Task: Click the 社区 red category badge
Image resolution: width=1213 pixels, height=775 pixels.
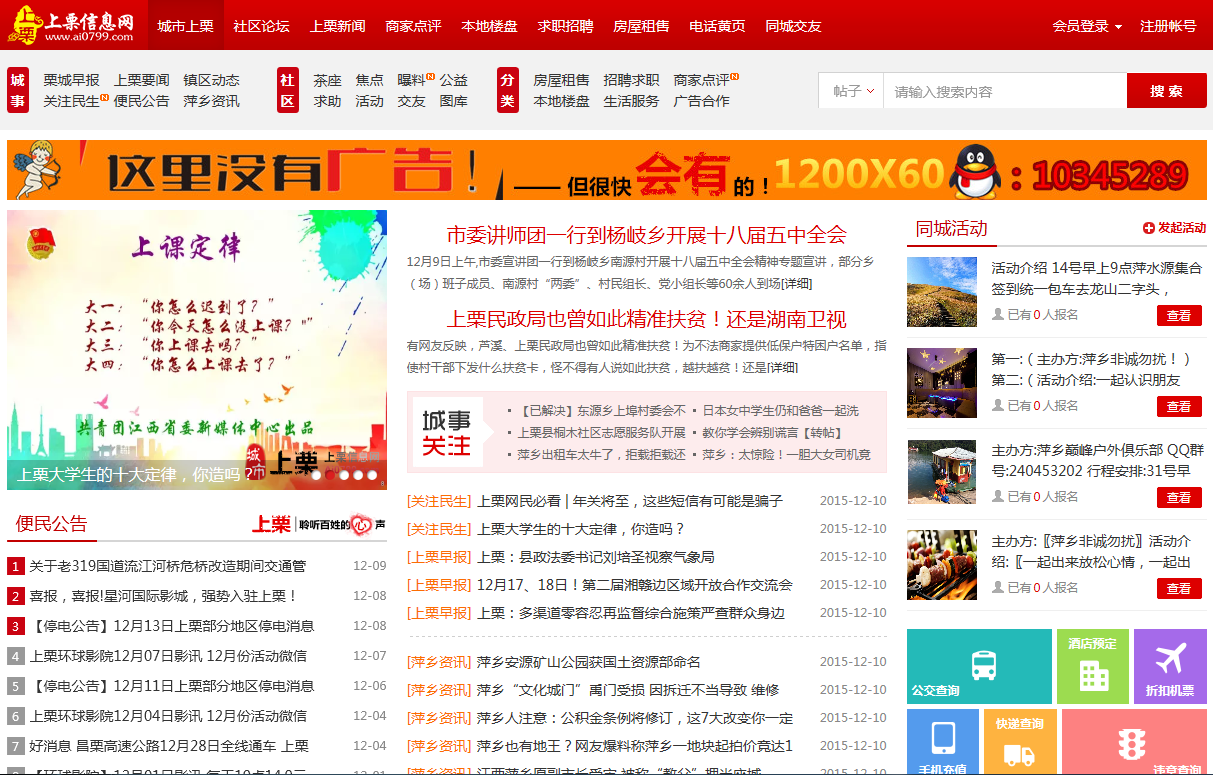Action: 288,91
